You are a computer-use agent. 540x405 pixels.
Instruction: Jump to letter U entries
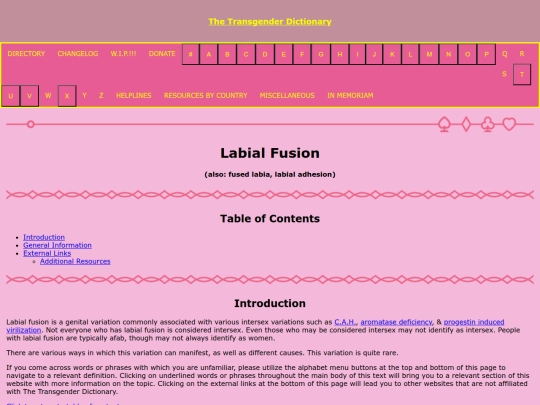tap(11, 96)
